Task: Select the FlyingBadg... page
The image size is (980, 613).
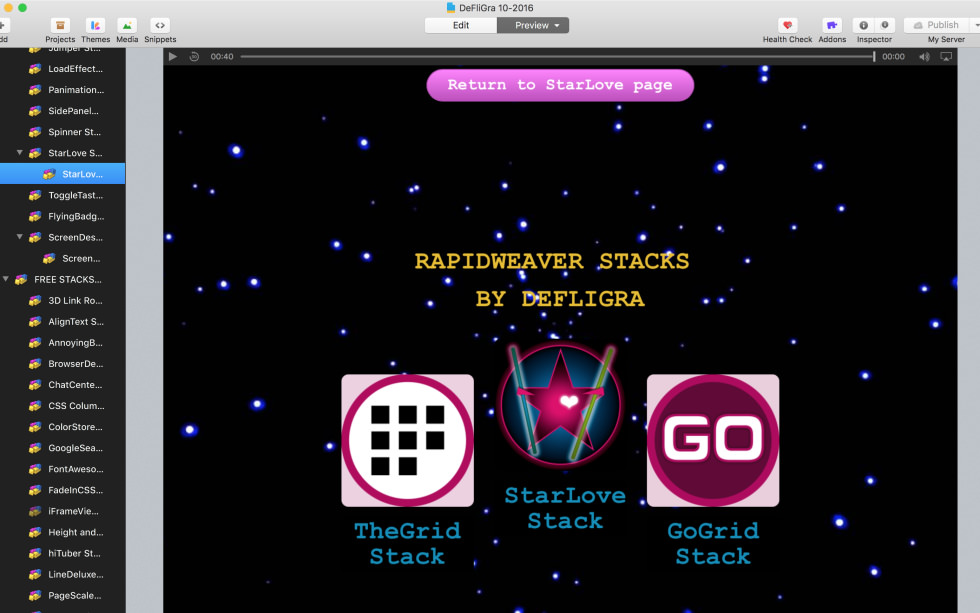Action: [x=62, y=216]
